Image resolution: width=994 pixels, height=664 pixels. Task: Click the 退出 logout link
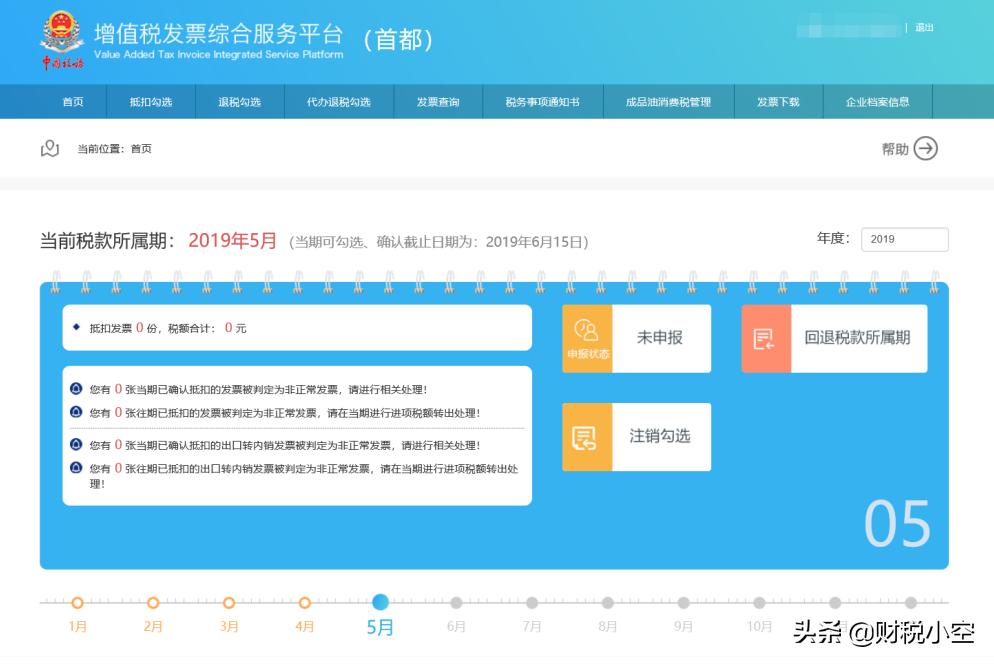click(923, 27)
